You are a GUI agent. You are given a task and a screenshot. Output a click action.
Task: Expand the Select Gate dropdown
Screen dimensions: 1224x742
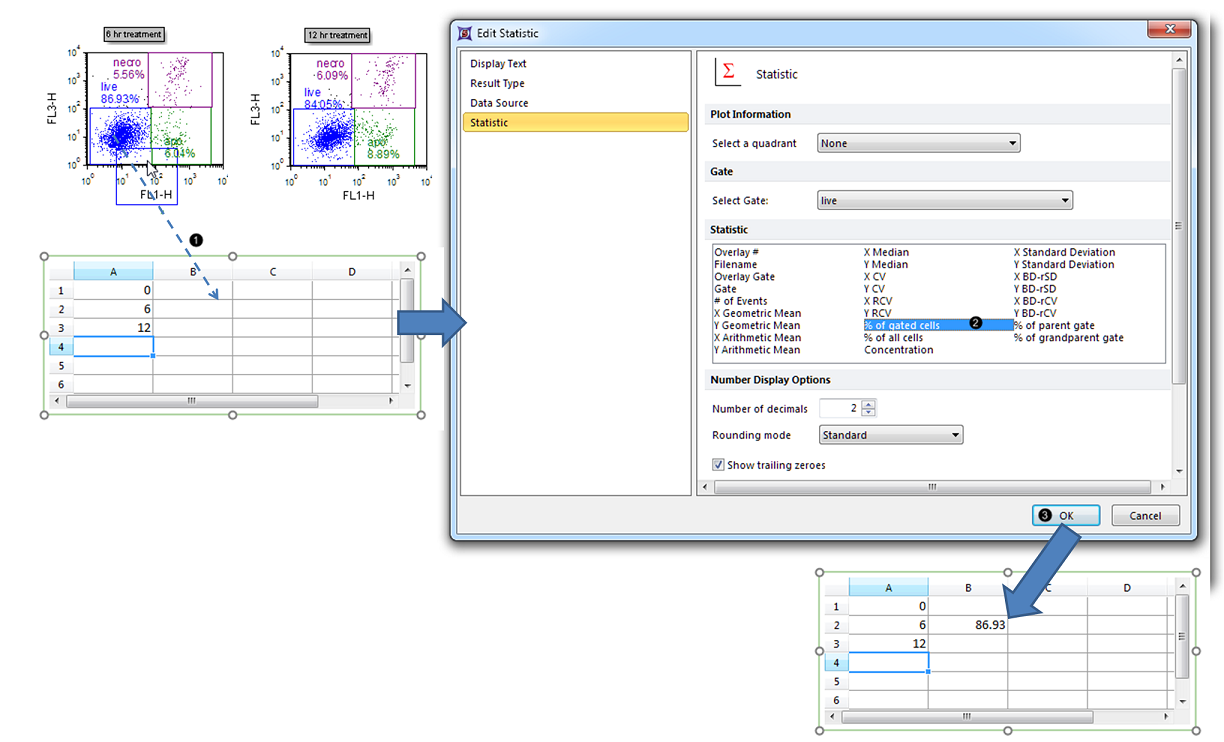click(944, 201)
